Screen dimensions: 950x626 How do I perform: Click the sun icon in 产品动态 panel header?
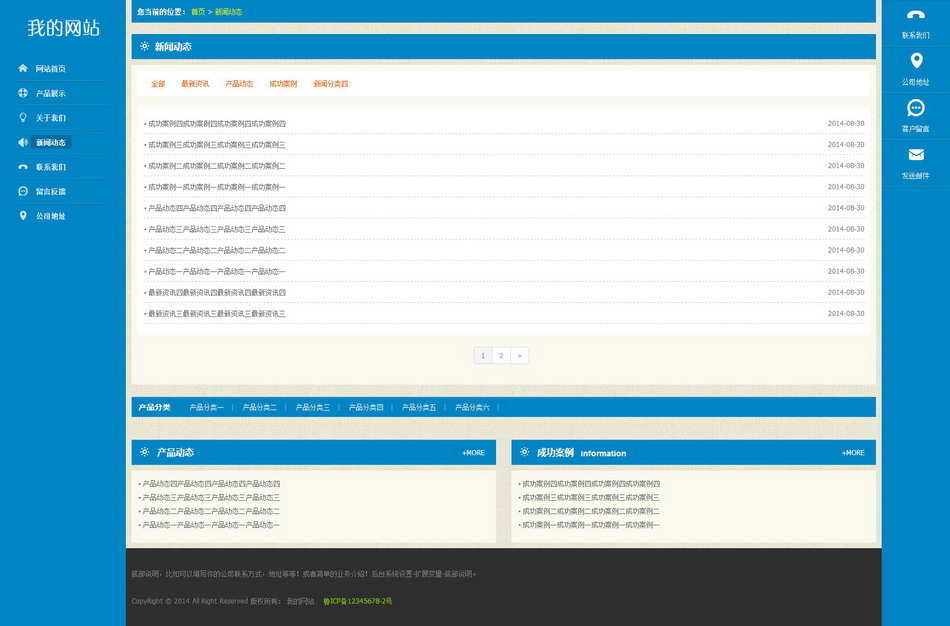click(x=144, y=452)
